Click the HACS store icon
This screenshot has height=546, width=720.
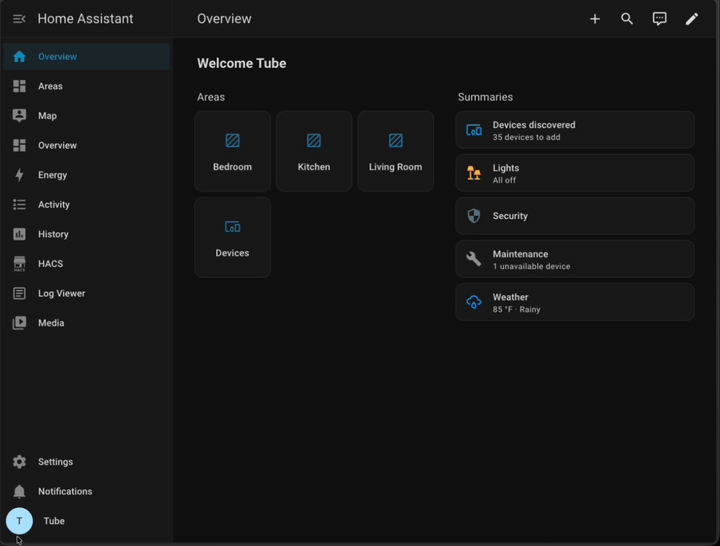(19, 264)
